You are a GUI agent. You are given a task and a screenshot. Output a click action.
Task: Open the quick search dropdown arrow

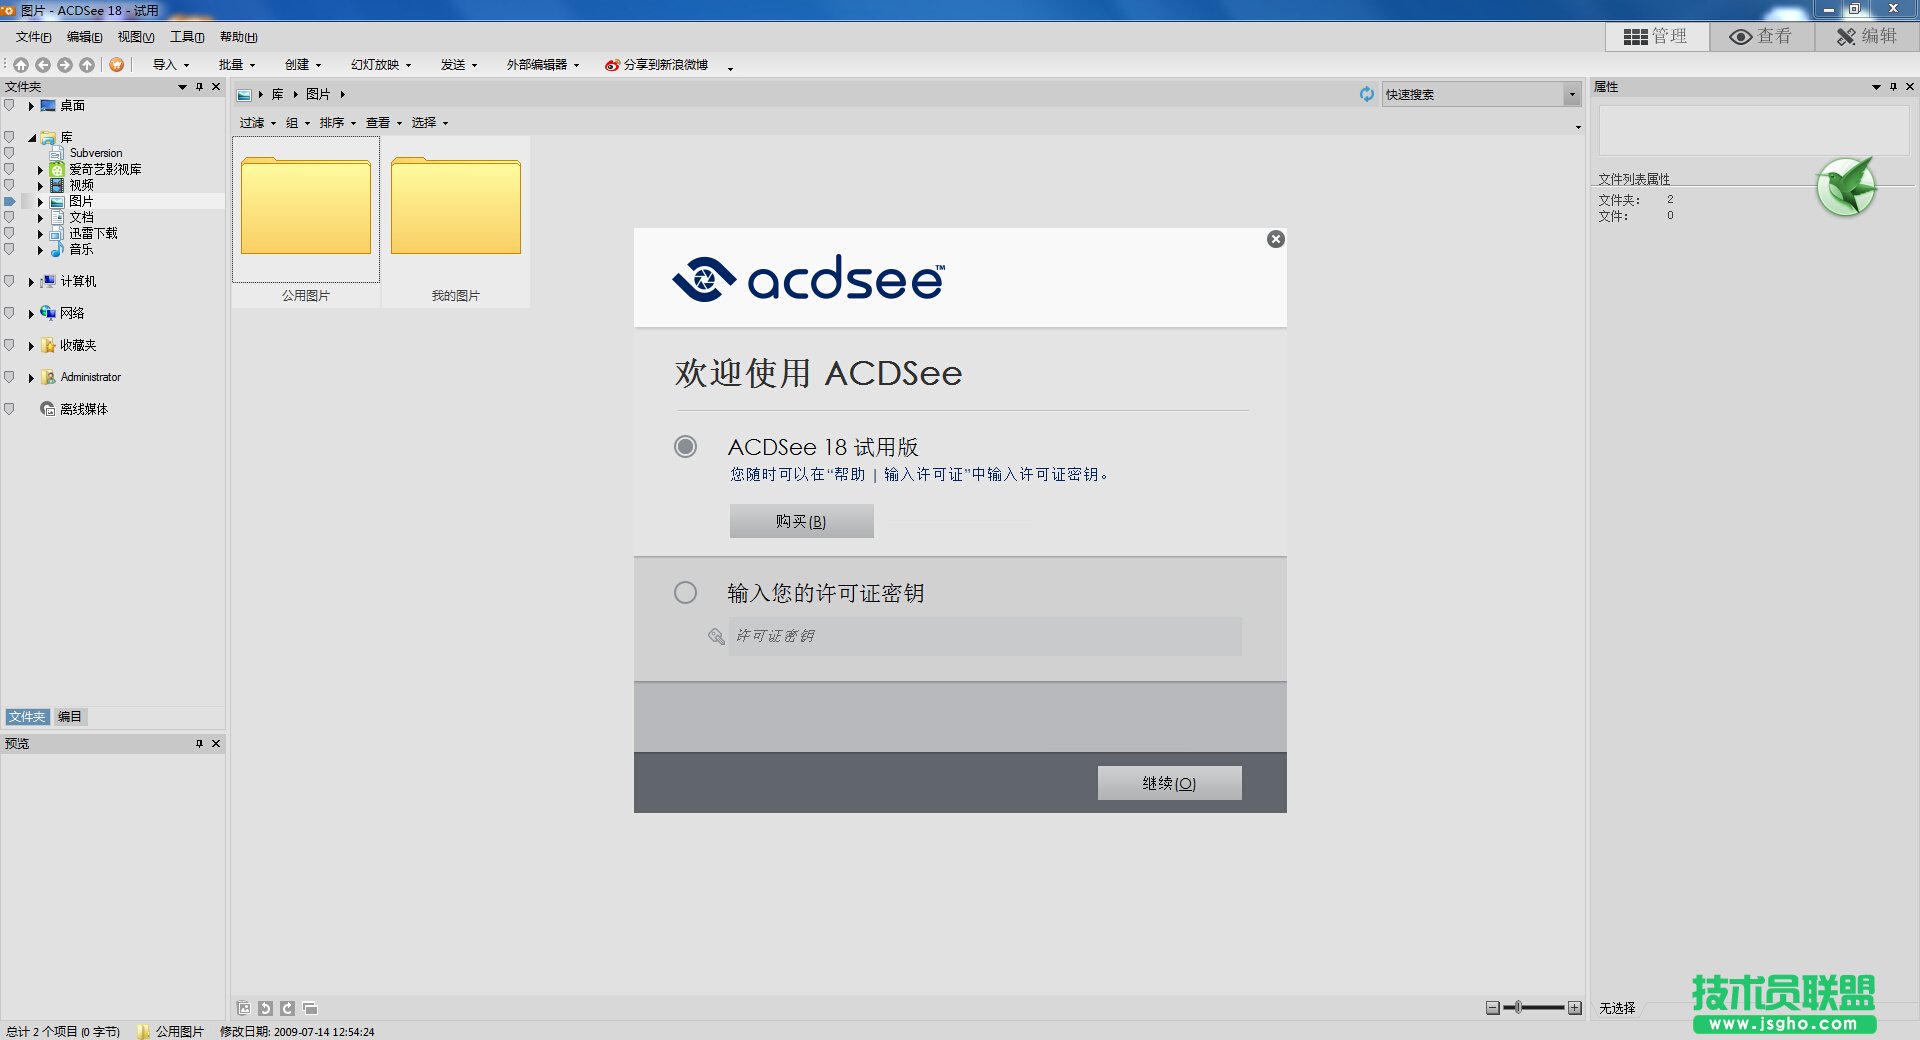point(1572,94)
